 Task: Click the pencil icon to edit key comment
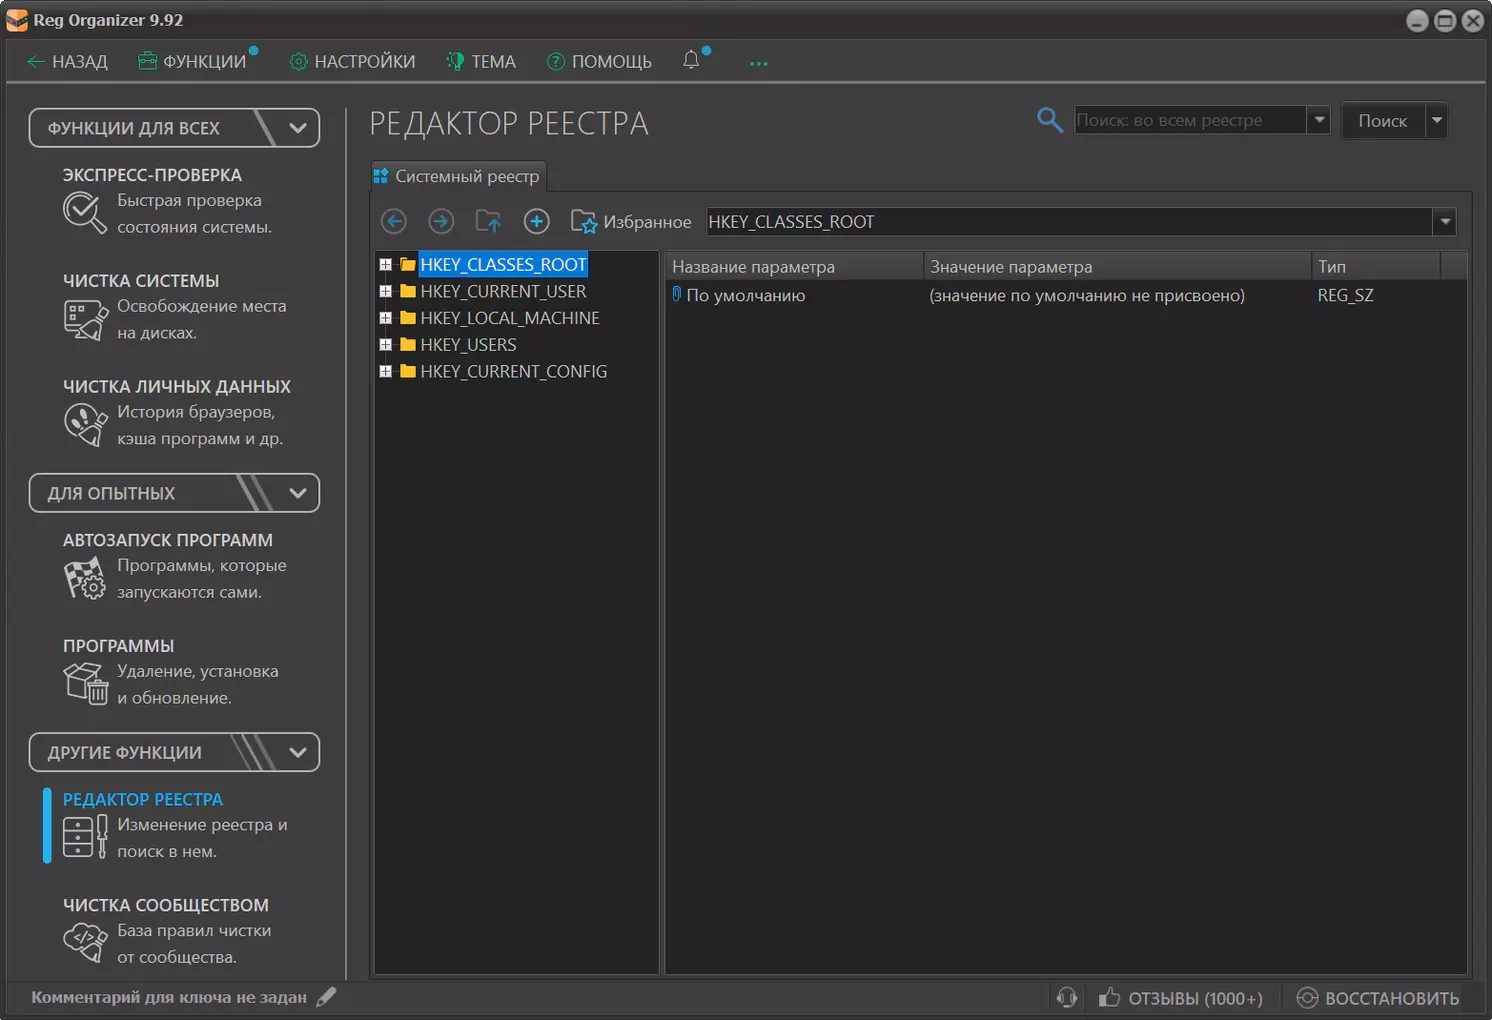(x=326, y=997)
